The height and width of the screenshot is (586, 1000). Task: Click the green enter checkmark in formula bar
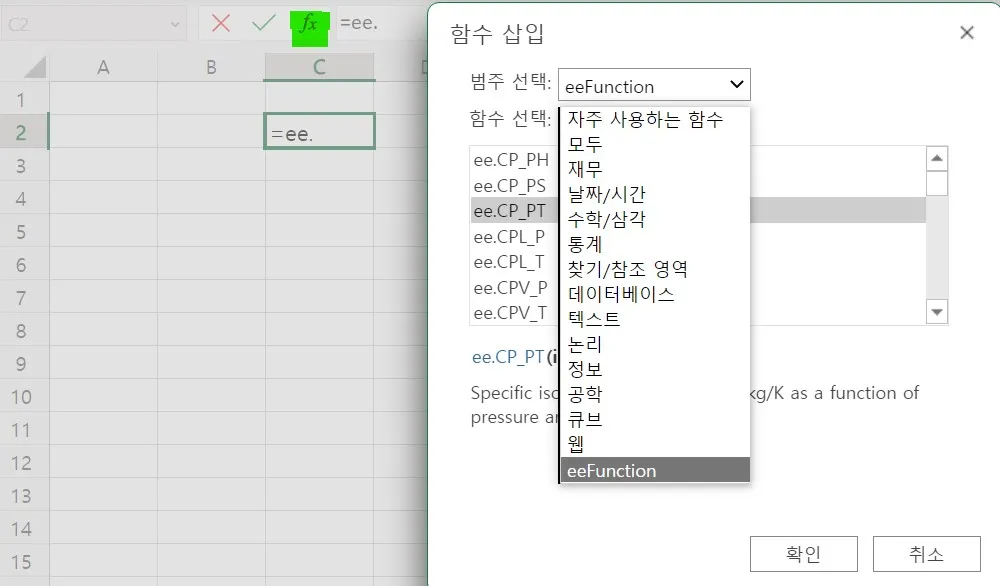point(264,23)
